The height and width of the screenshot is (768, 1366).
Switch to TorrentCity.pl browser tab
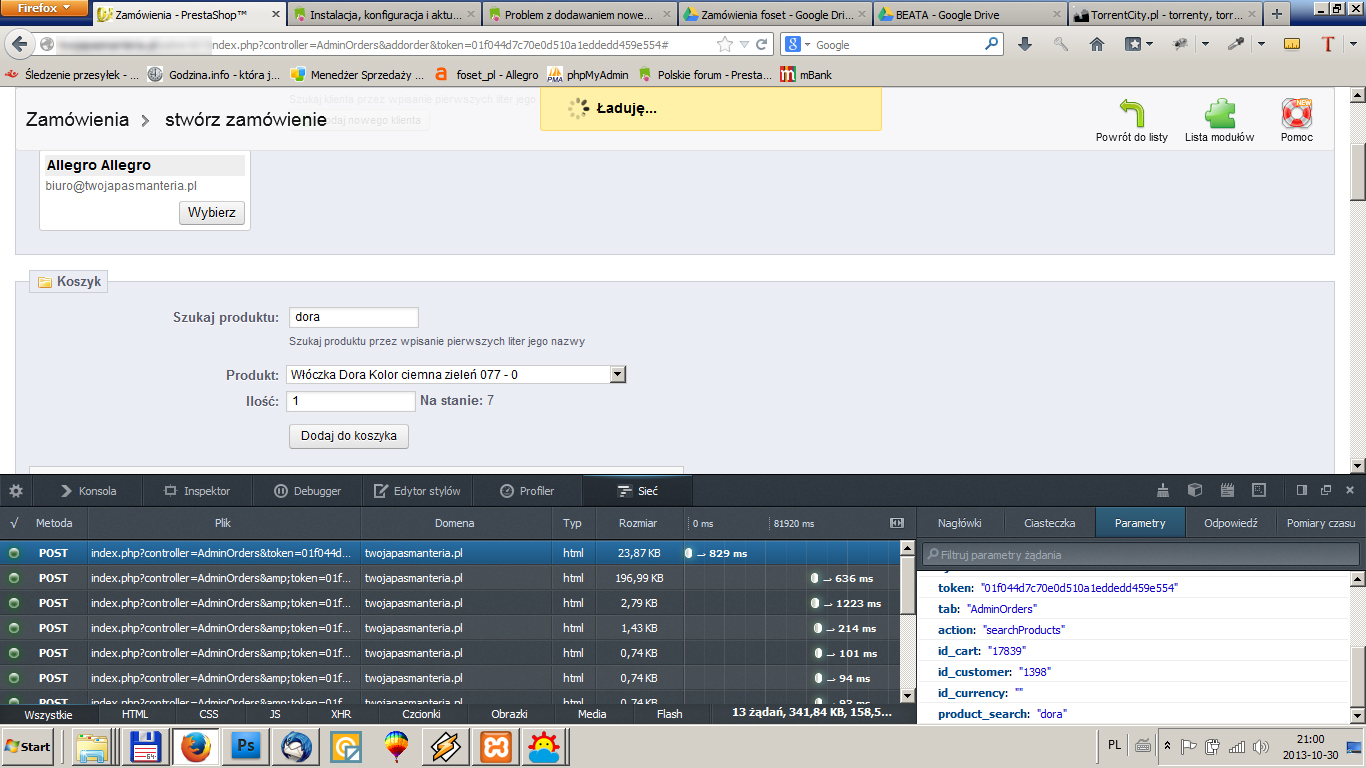(1164, 15)
